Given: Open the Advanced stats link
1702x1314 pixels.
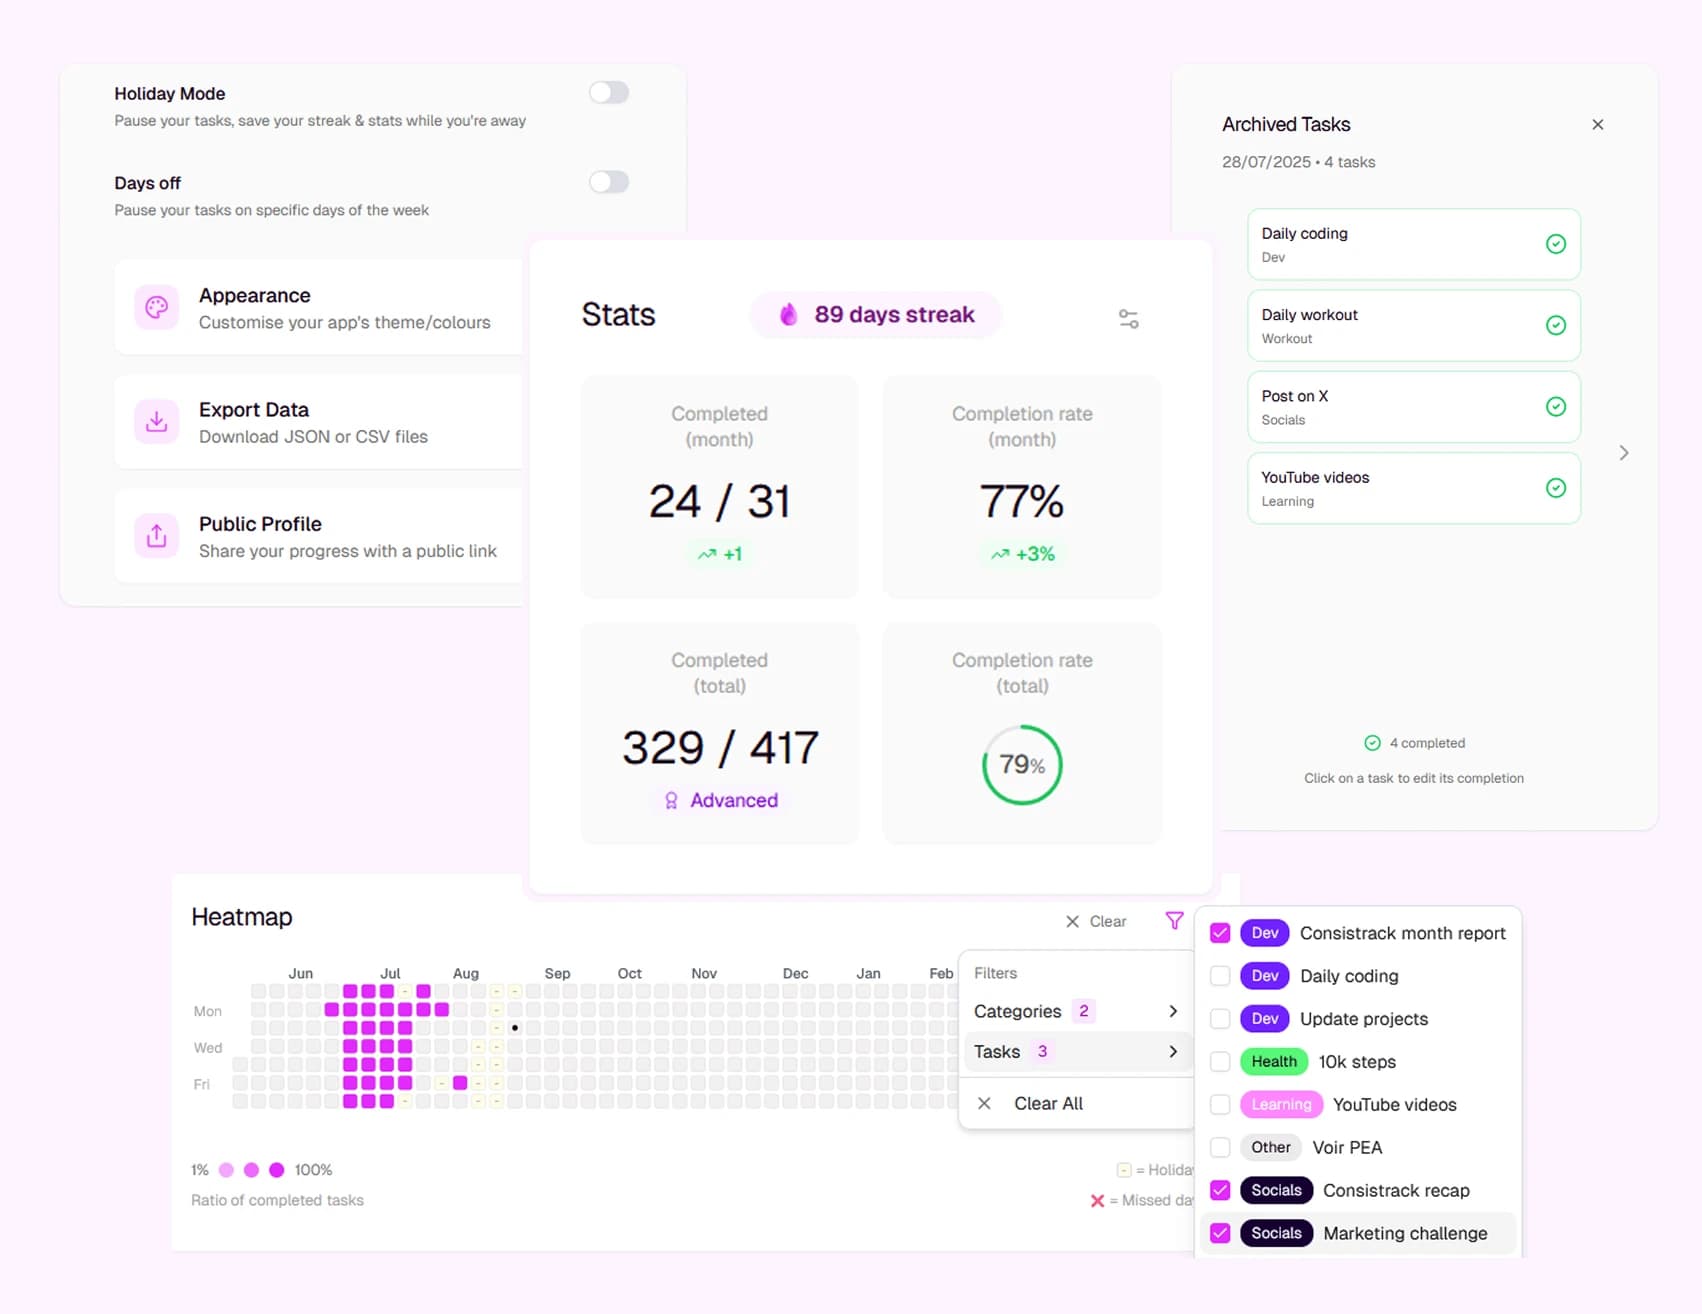Looking at the screenshot, I should (720, 799).
